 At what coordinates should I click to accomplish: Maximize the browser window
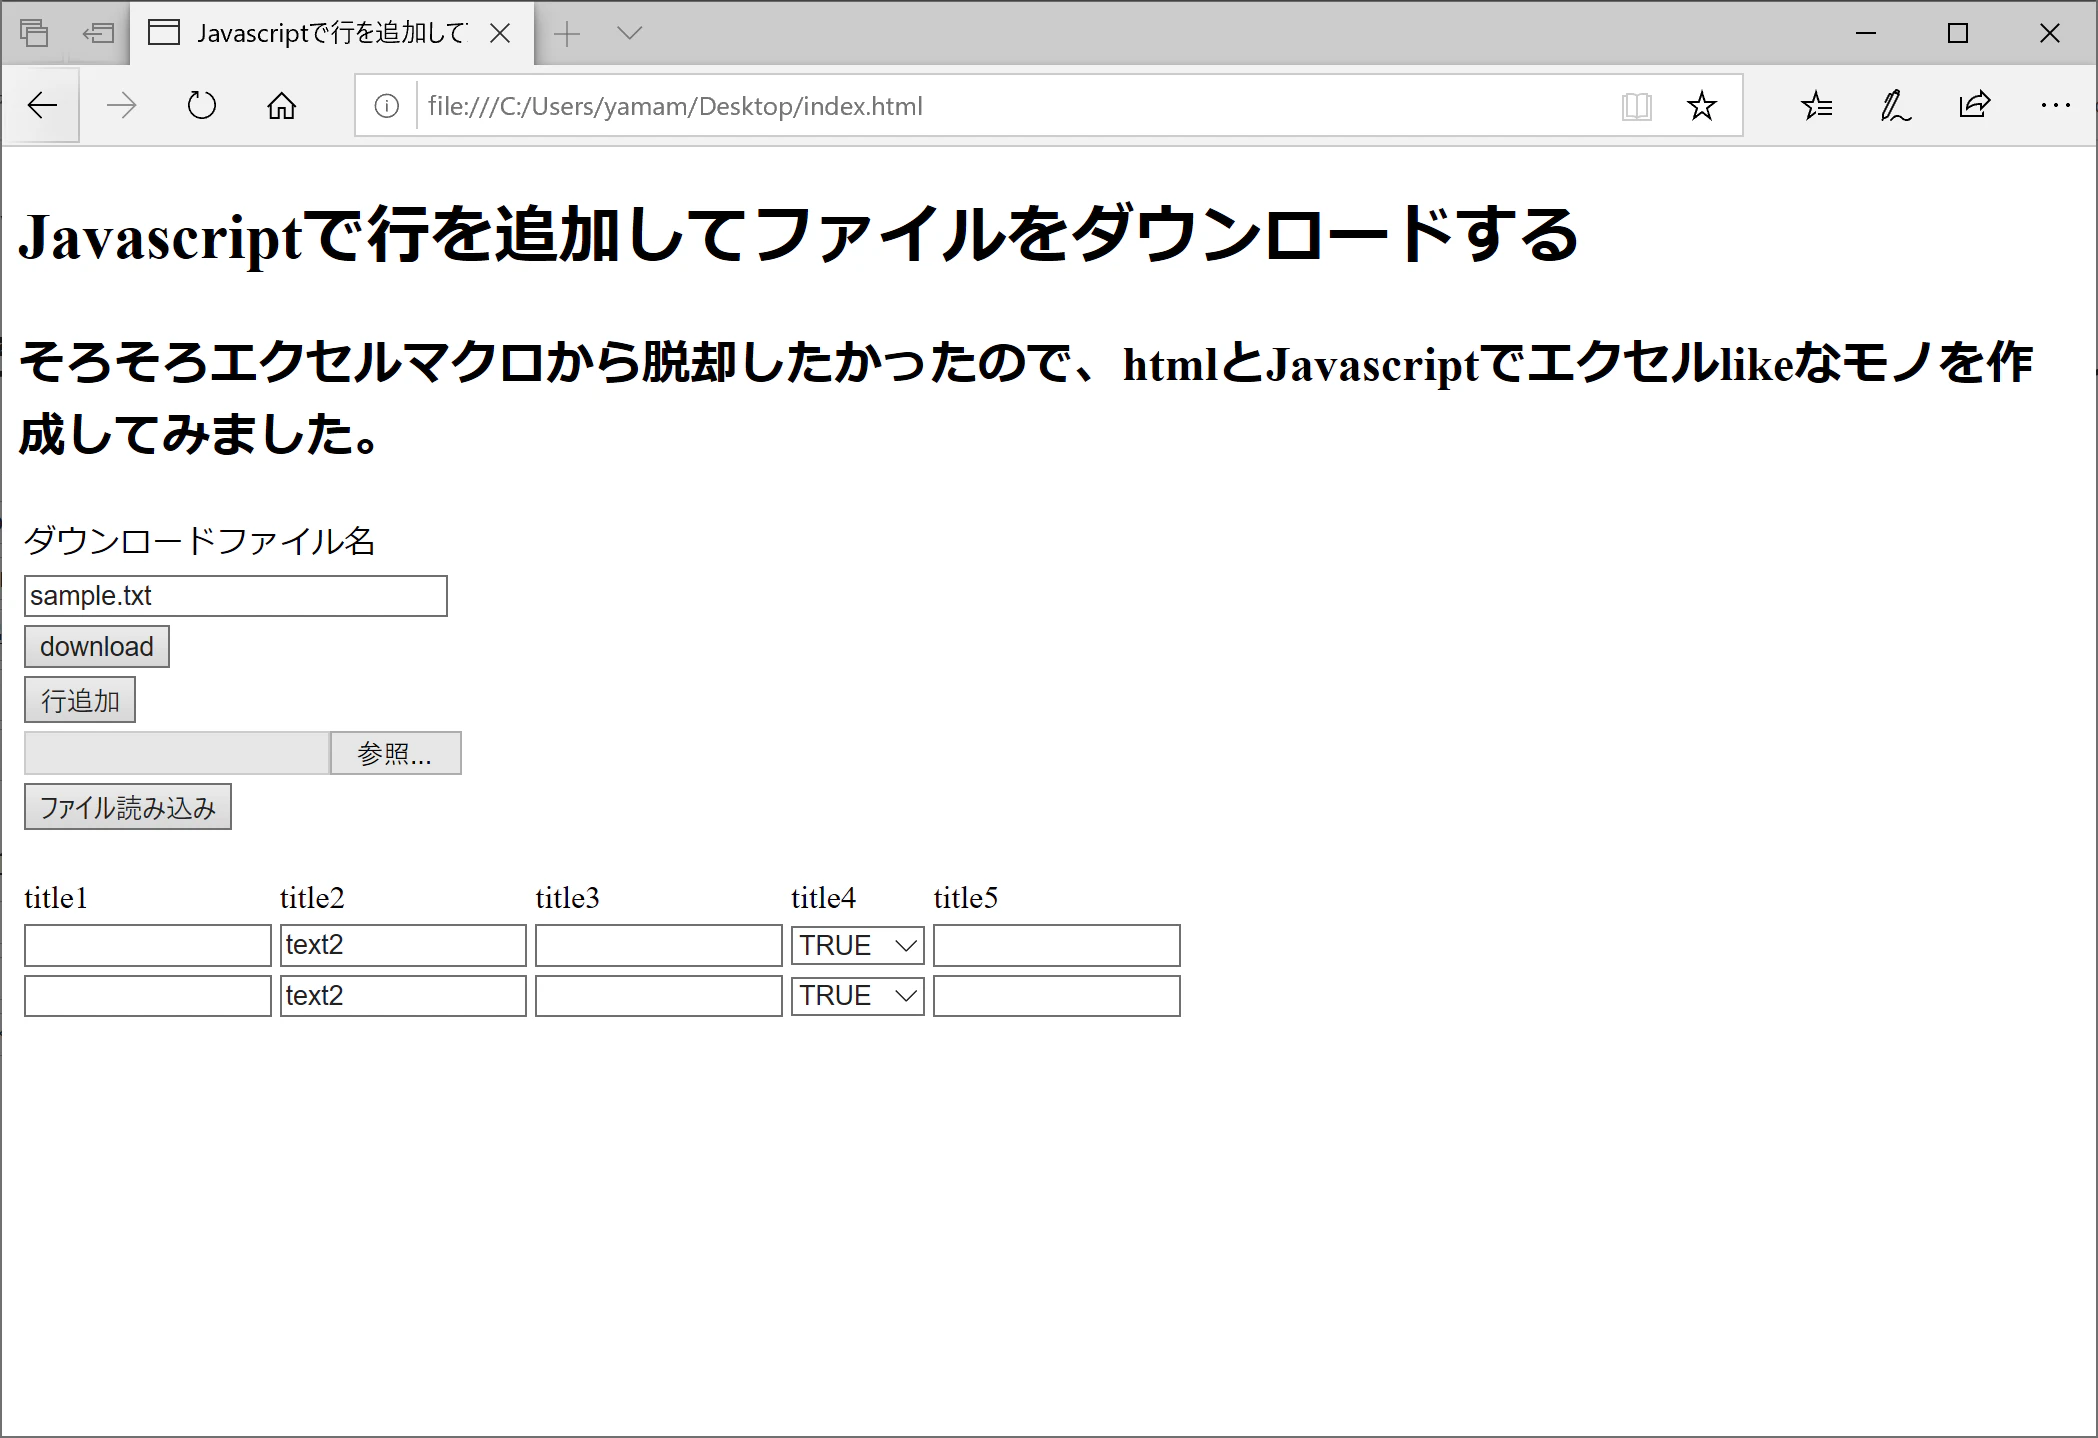[x=1958, y=33]
